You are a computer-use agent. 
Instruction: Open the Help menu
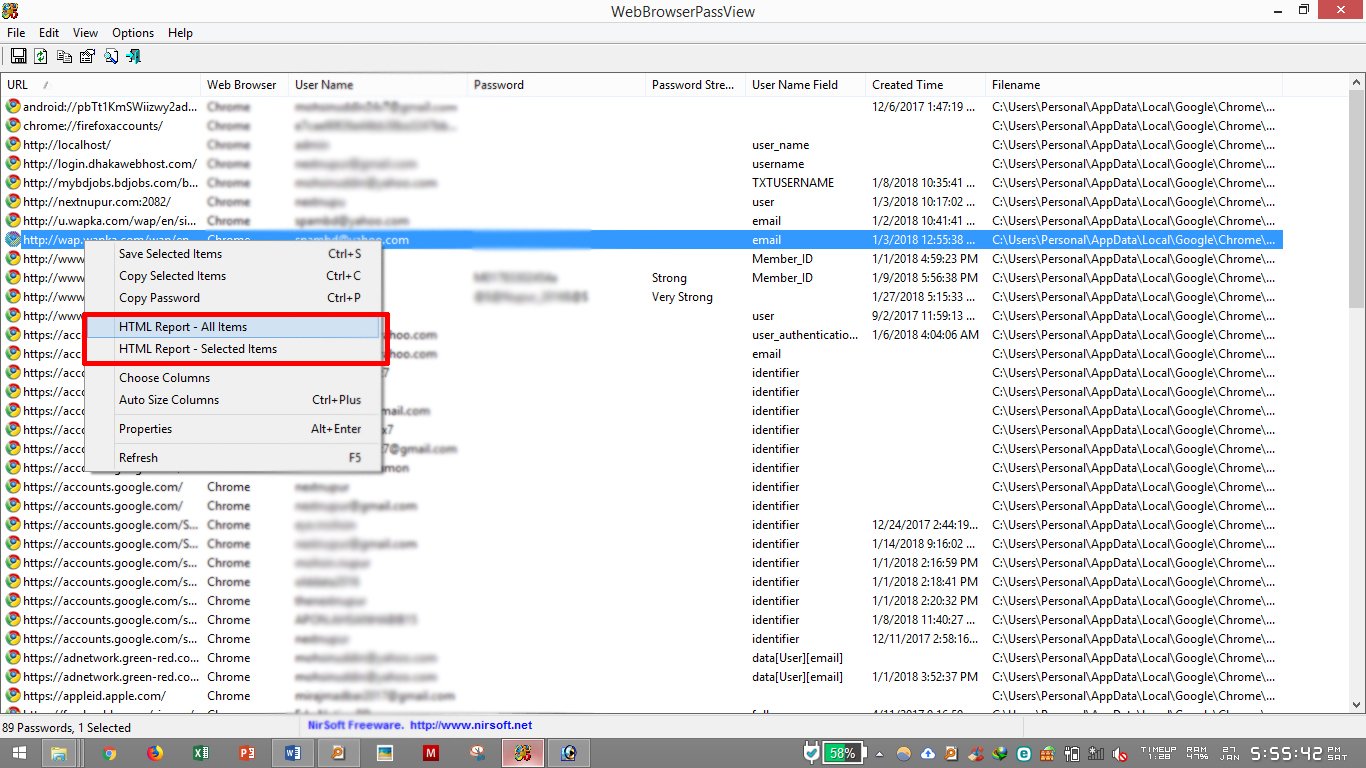click(181, 33)
